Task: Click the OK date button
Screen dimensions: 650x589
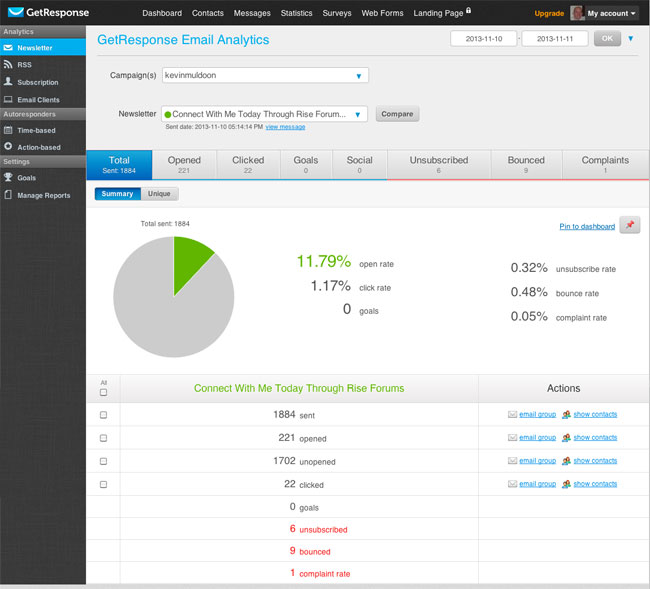Action: click(607, 39)
